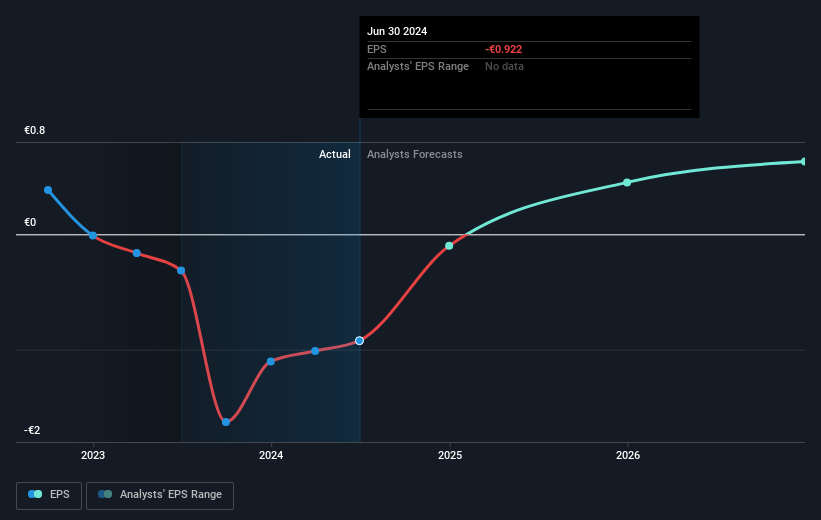This screenshot has height=520, width=821.
Task: Toggle the Analysts' EPS Range legend
Action: [160, 495]
